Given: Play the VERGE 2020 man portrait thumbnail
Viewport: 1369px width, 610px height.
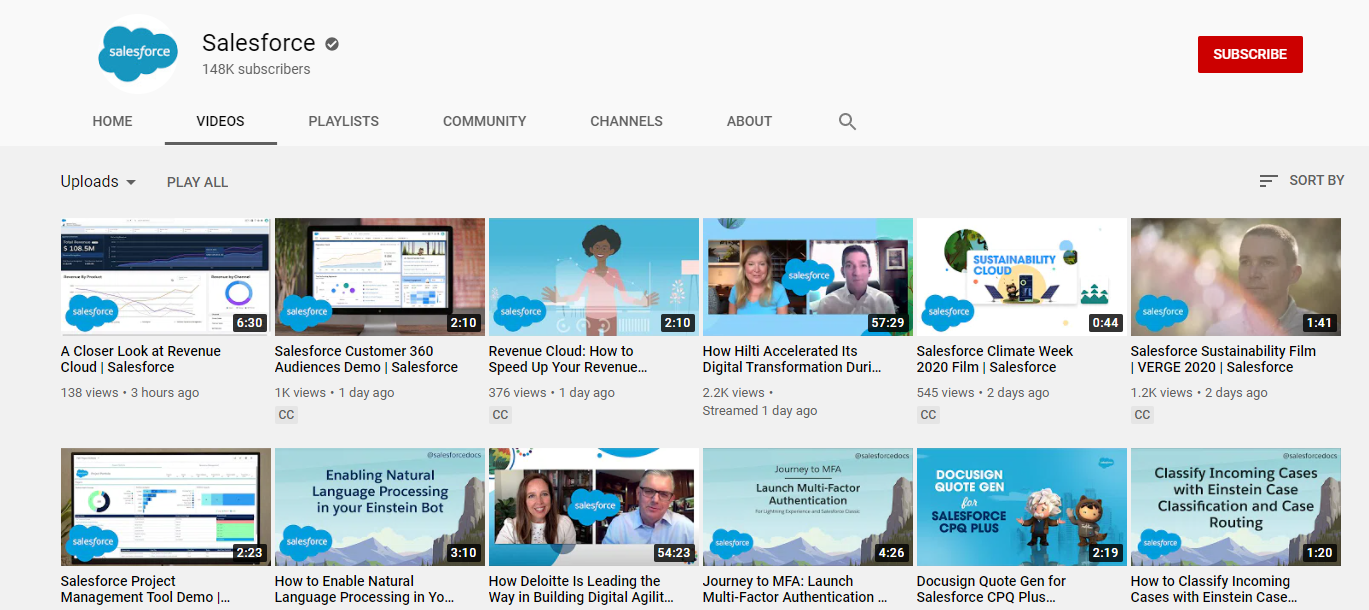Looking at the screenshot, I should pos(1236,277).
